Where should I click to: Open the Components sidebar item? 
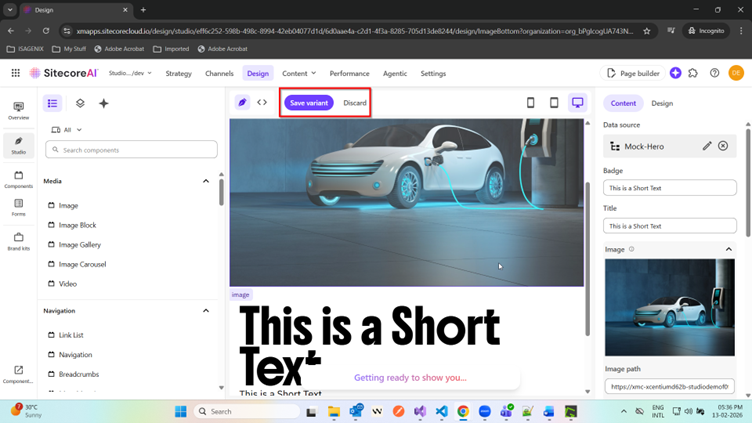point(19,179)
